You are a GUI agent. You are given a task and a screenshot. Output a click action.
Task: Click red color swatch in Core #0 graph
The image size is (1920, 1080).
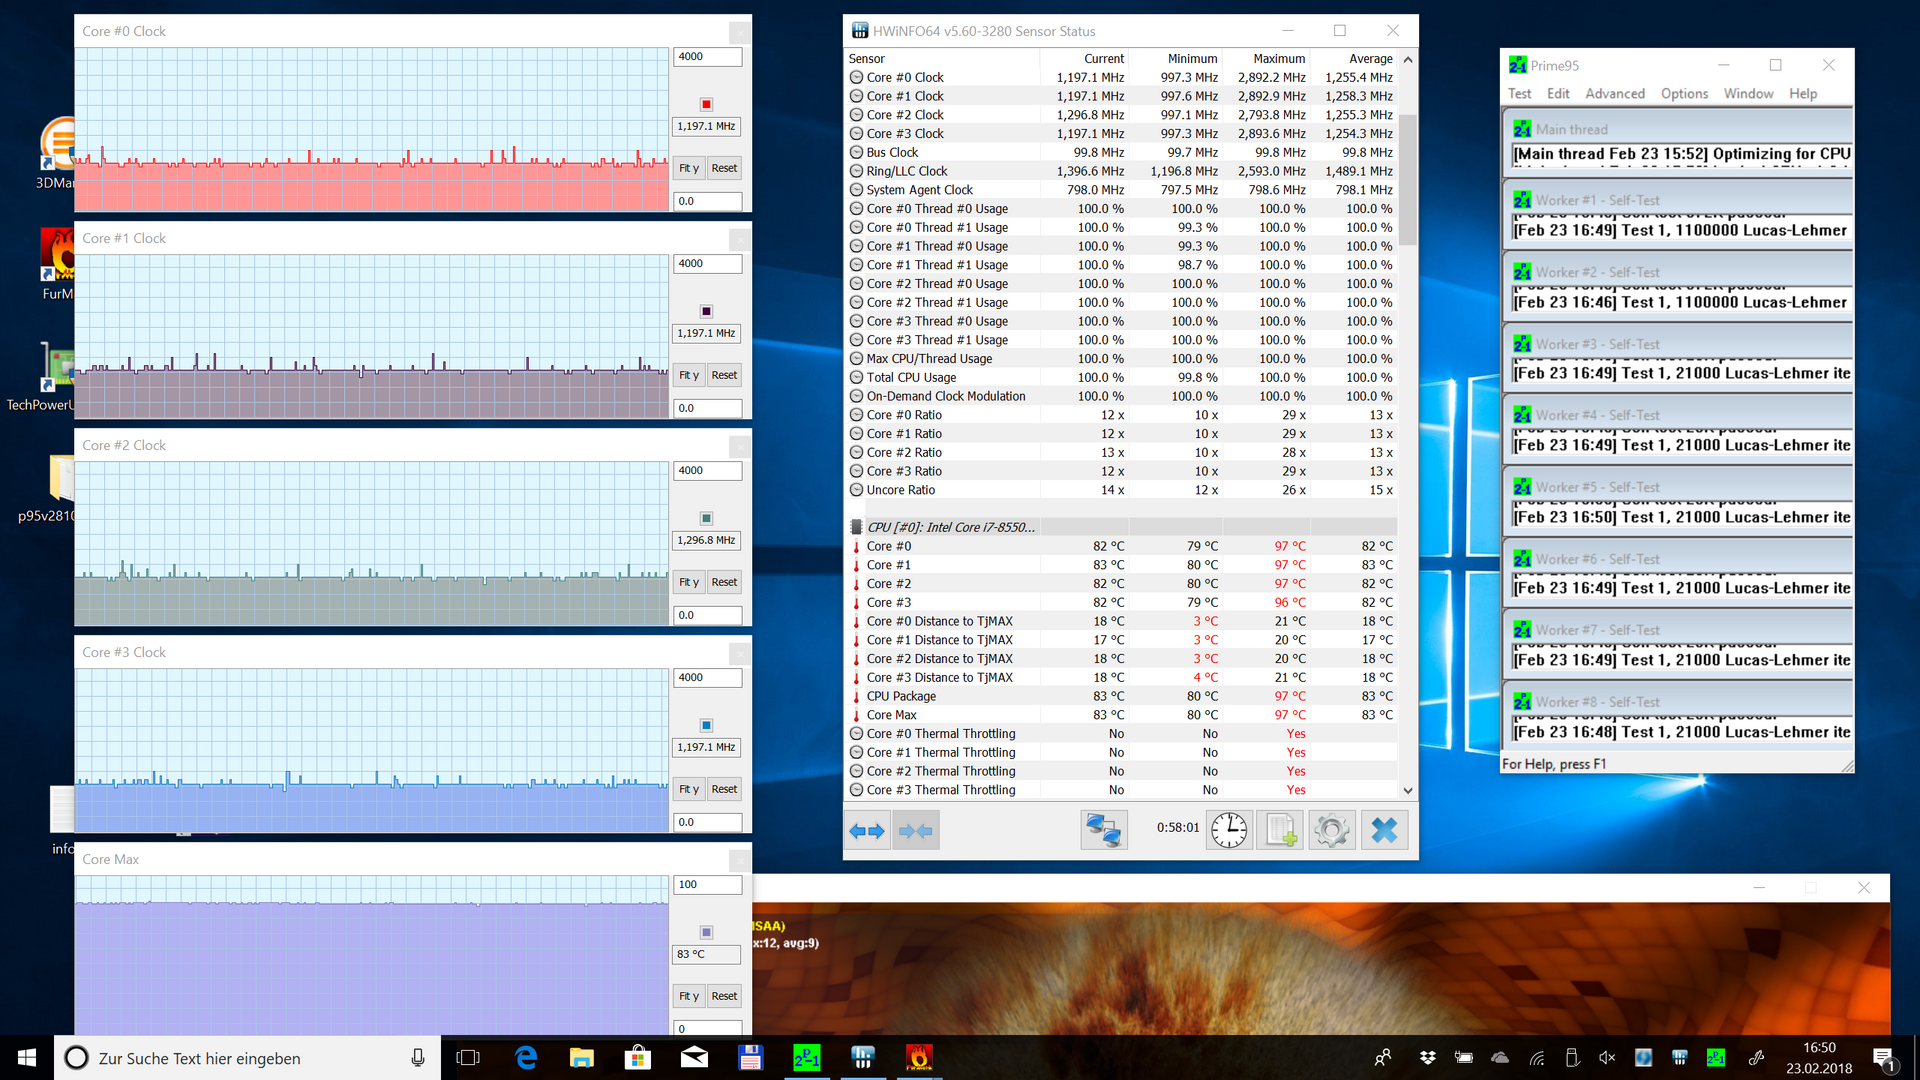click(706, 104)
